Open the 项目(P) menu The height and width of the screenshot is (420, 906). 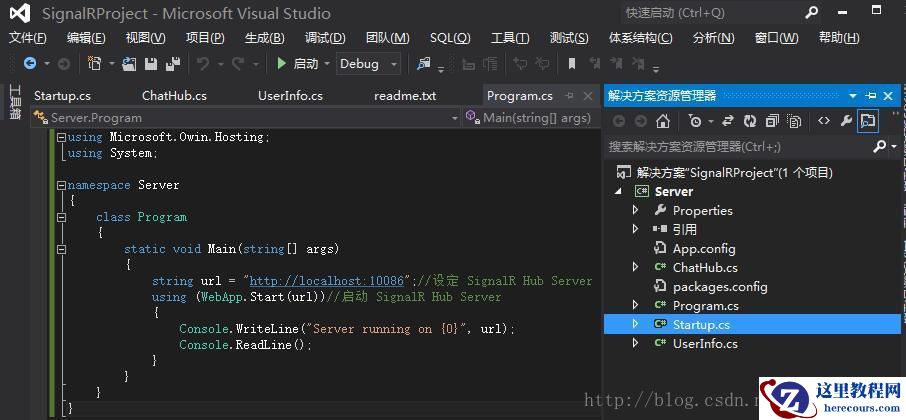[205, 38]
